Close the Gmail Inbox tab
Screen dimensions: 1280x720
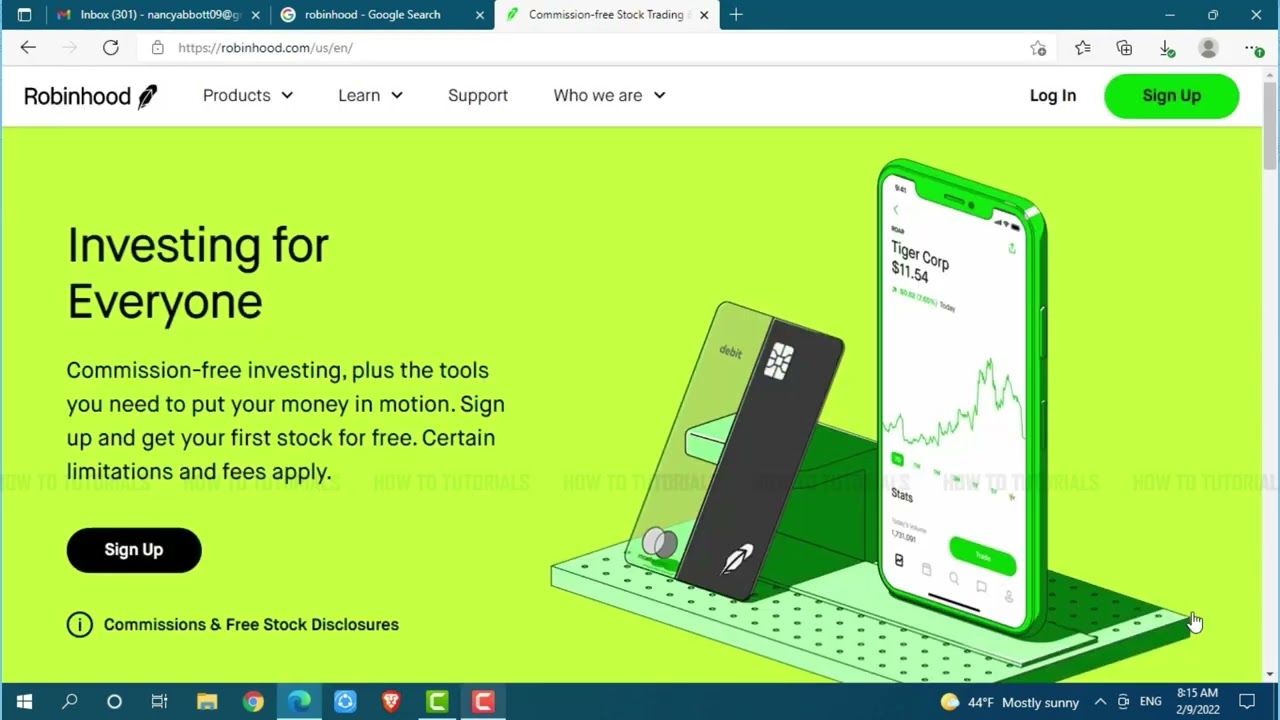tap(255, 15)
